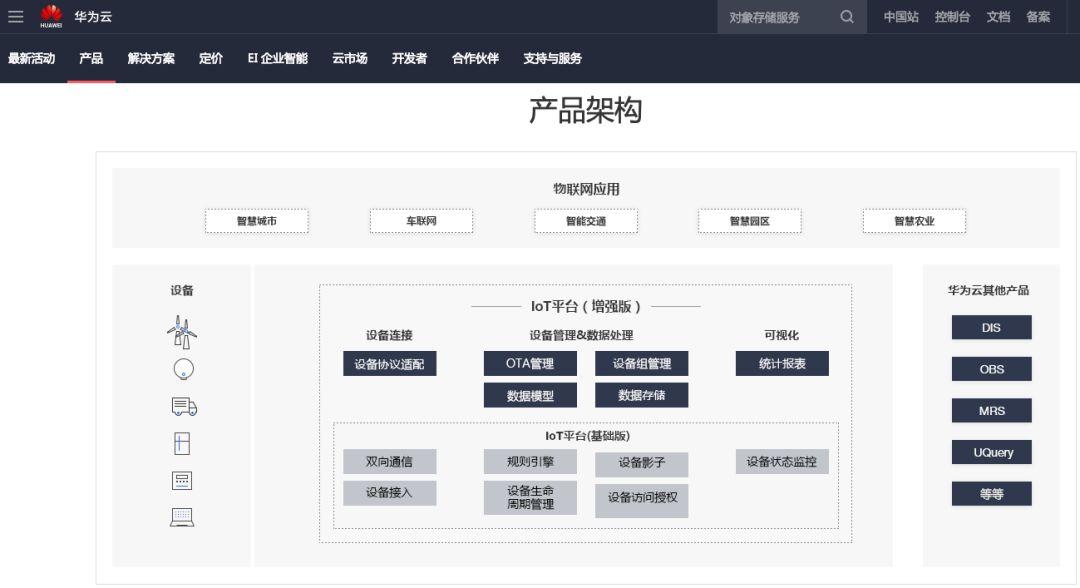
Task: Open the 开发者 menu
Action: point(409,59)
